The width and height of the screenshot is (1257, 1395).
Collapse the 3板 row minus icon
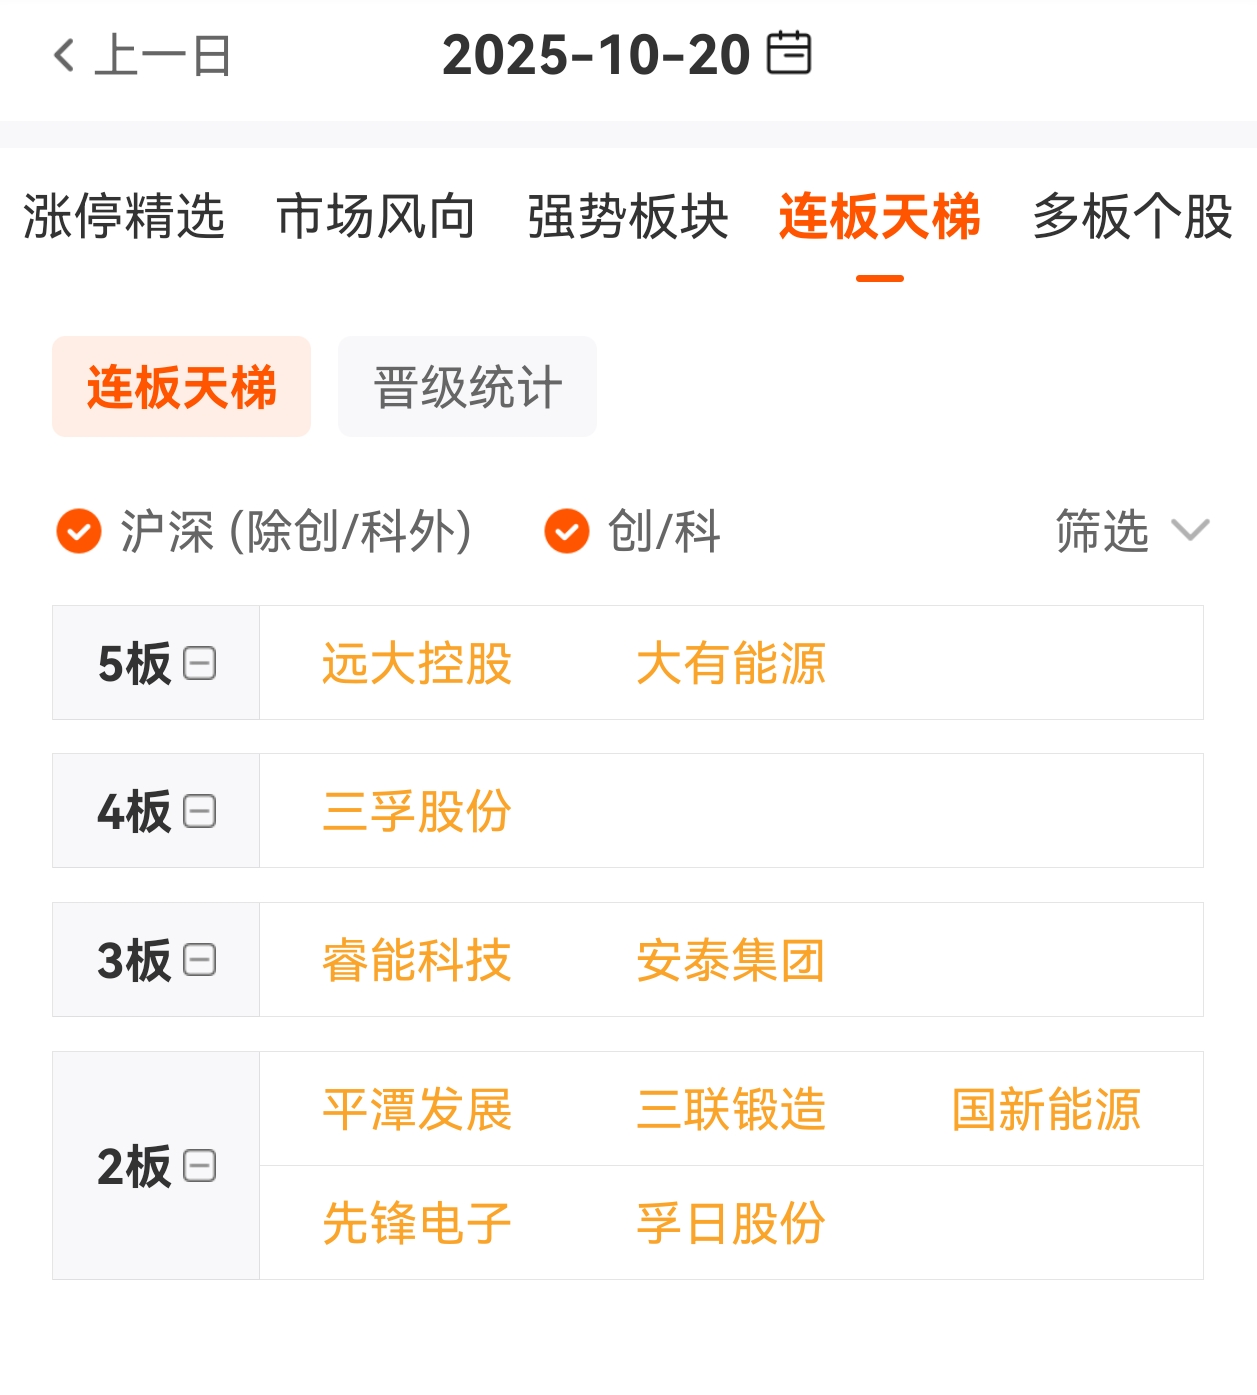[x=200, y=960]
